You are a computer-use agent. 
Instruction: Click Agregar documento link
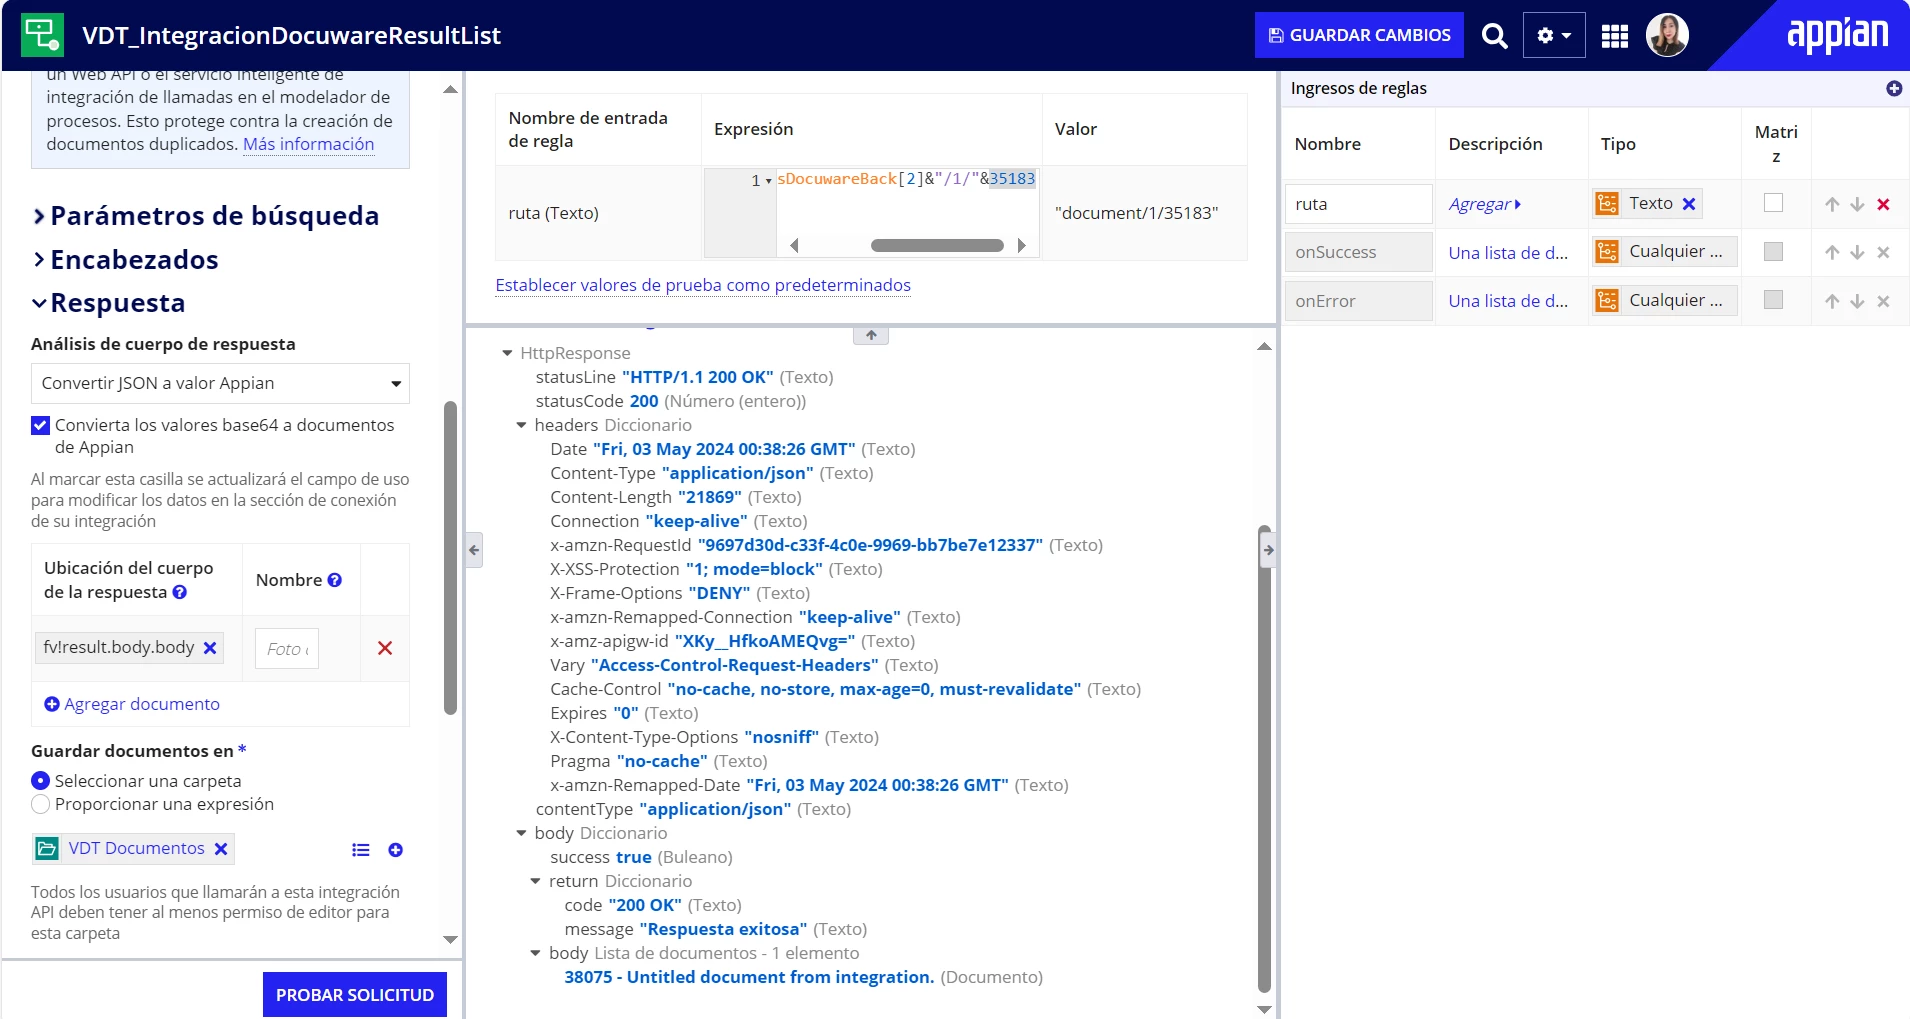(132, 704)
